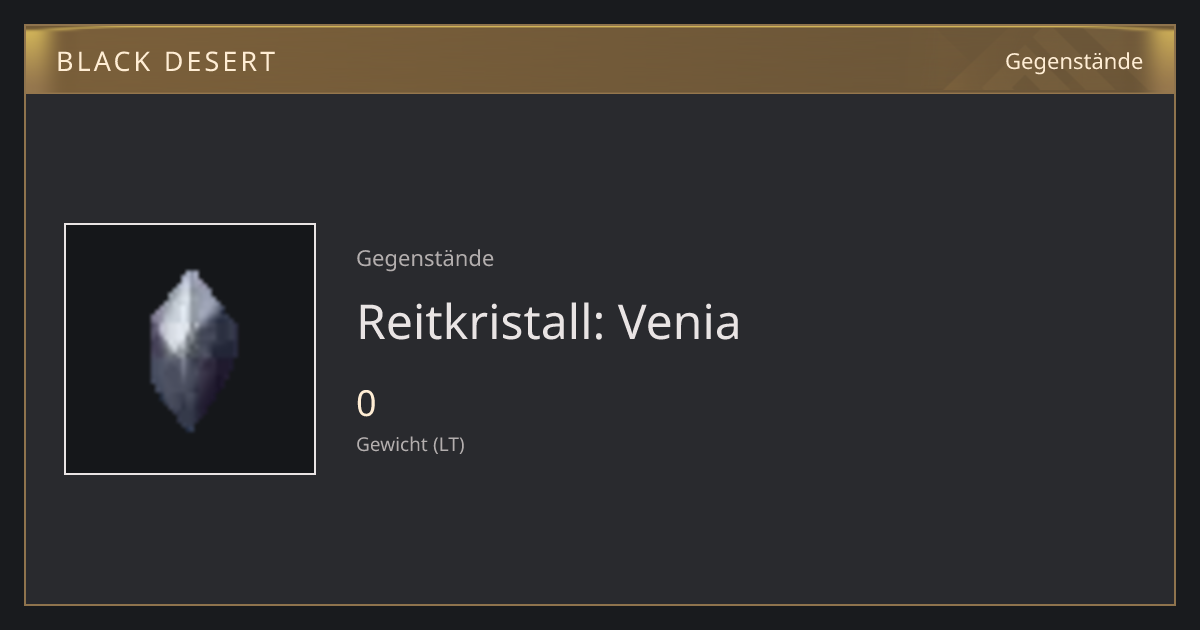Click the gold border line under the header
Viewport: 1200px width, 630px height.
(x=600, y=93)
